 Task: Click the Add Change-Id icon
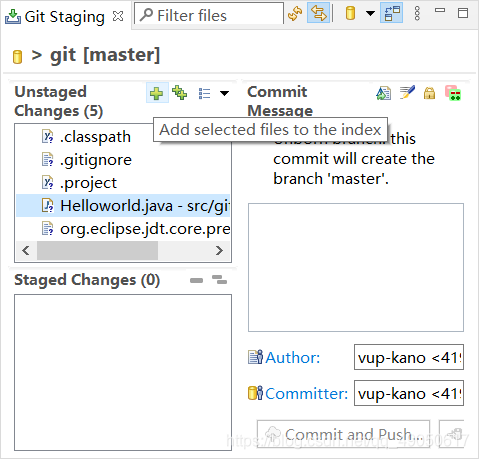pos(453,93)
